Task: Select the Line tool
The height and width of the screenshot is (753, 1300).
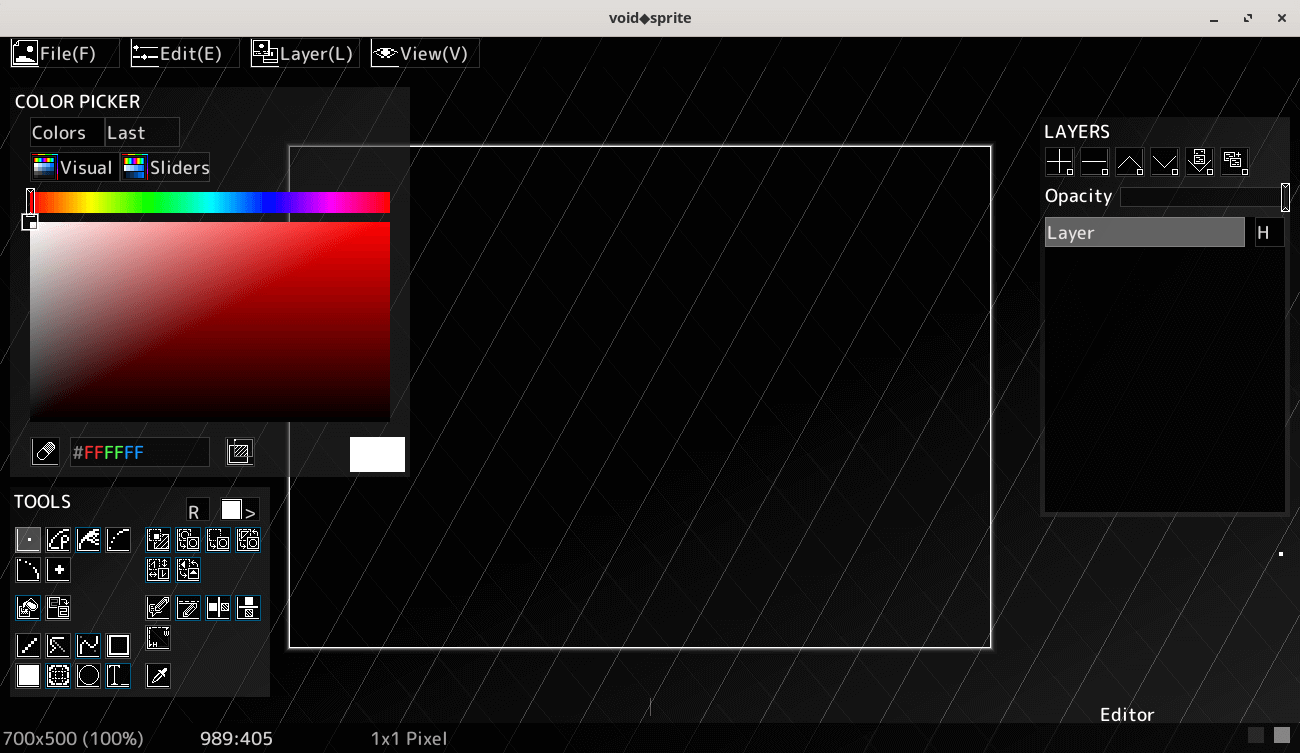Action: coord(28,645)
